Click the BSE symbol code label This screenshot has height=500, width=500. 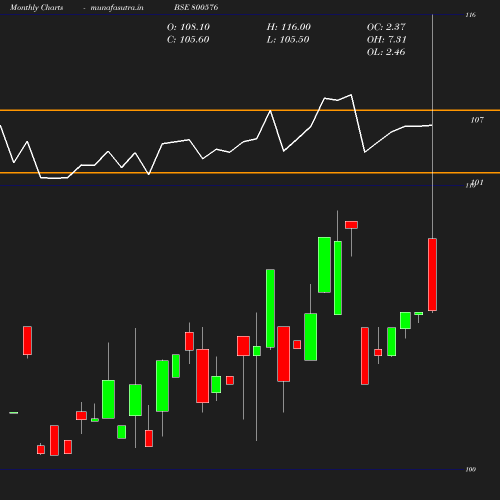(196, 7)
